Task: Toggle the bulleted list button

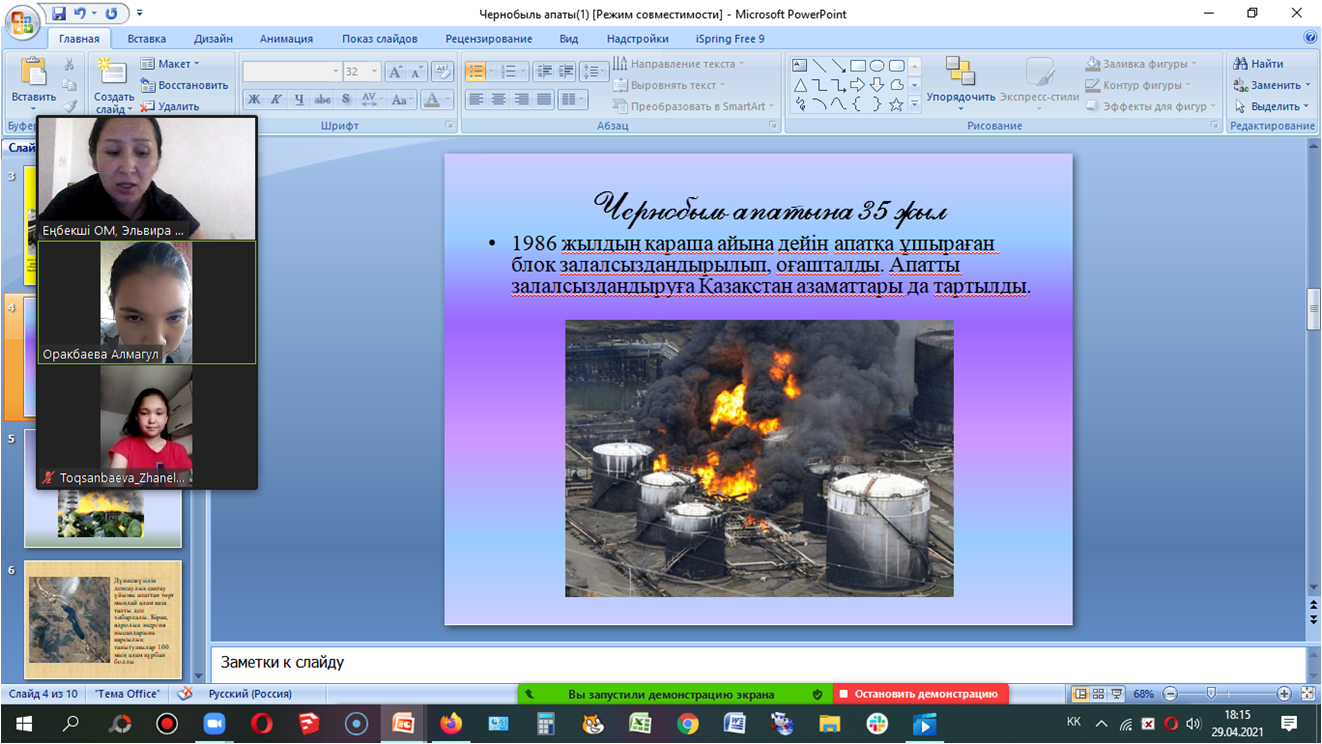Action: (x=476, y=72)
